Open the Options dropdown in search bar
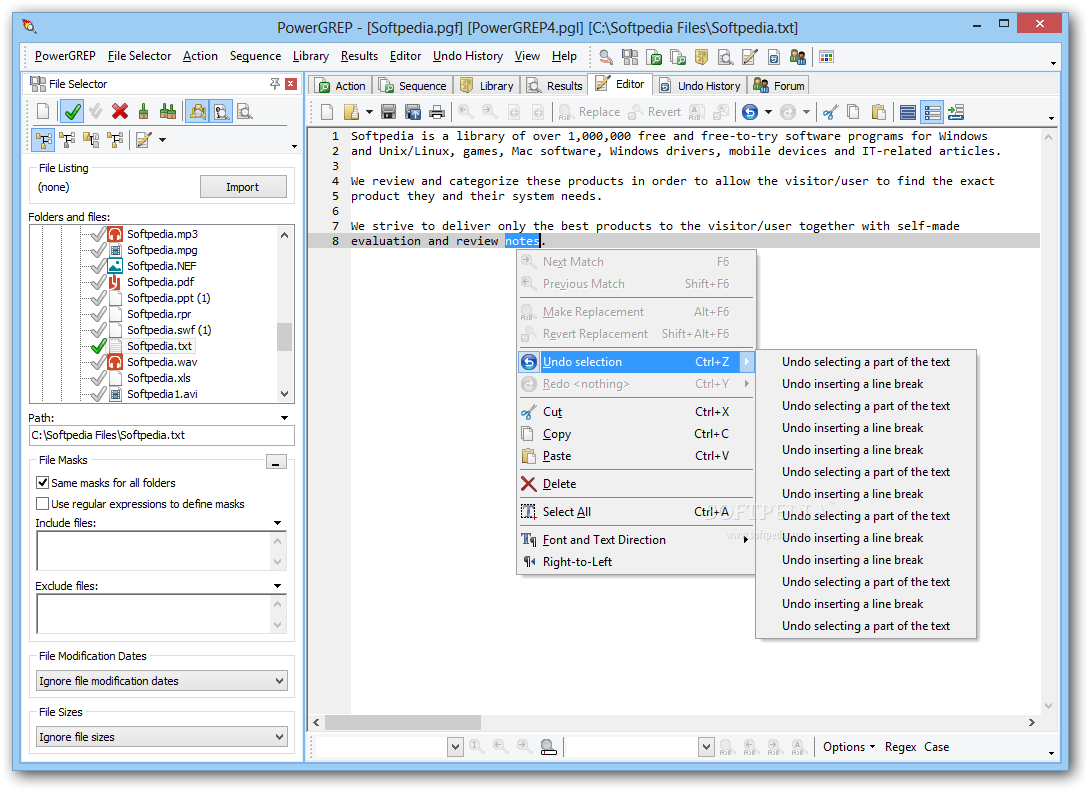Screen dimensions: 1089x791 coord(849,747)
